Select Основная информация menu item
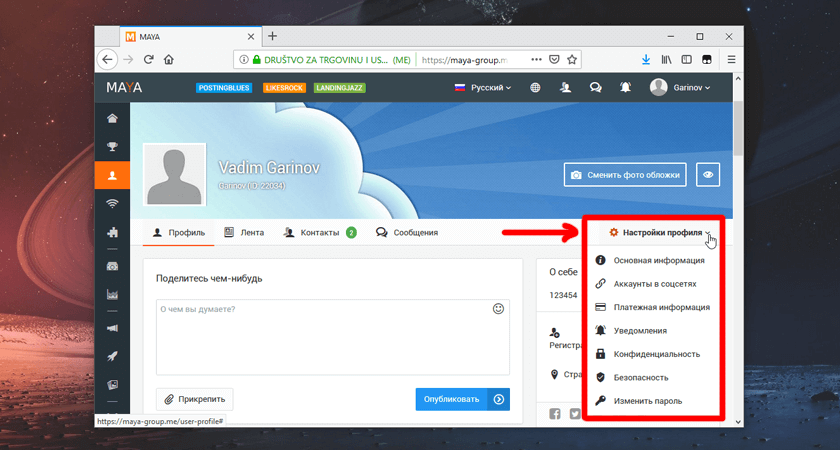Screen dimensions: 840x450 pos(654,260)
